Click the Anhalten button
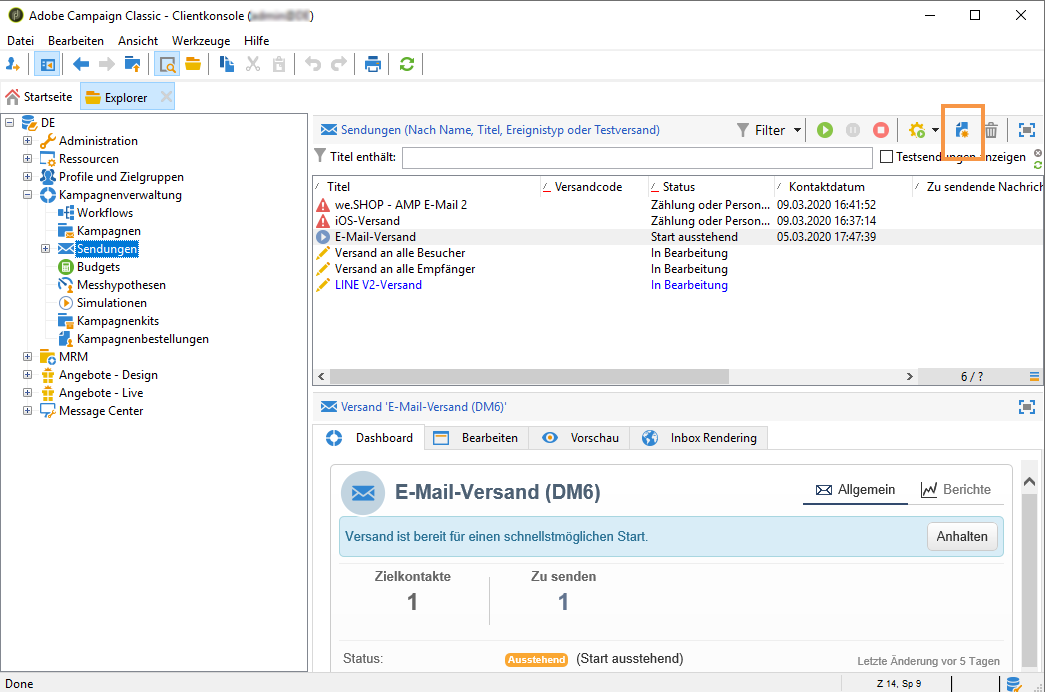The height and width of the screenshot is (692, 1045). click(x=962, y=537)
